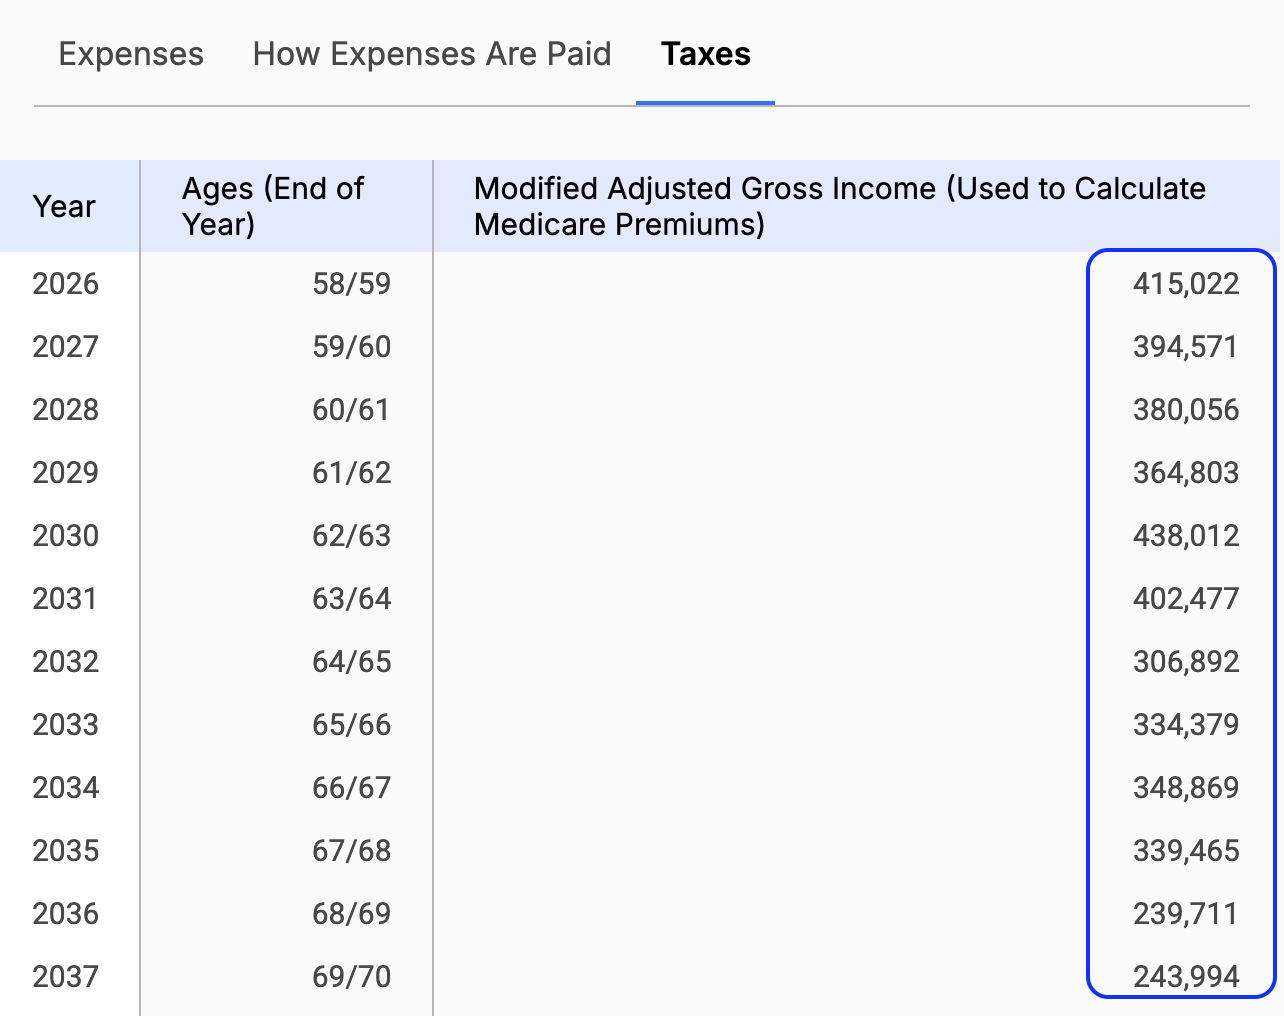Screen dimensions: 1284x1016
Task: Click the 438,012 income value
Action: click(x=1185, y=536)
